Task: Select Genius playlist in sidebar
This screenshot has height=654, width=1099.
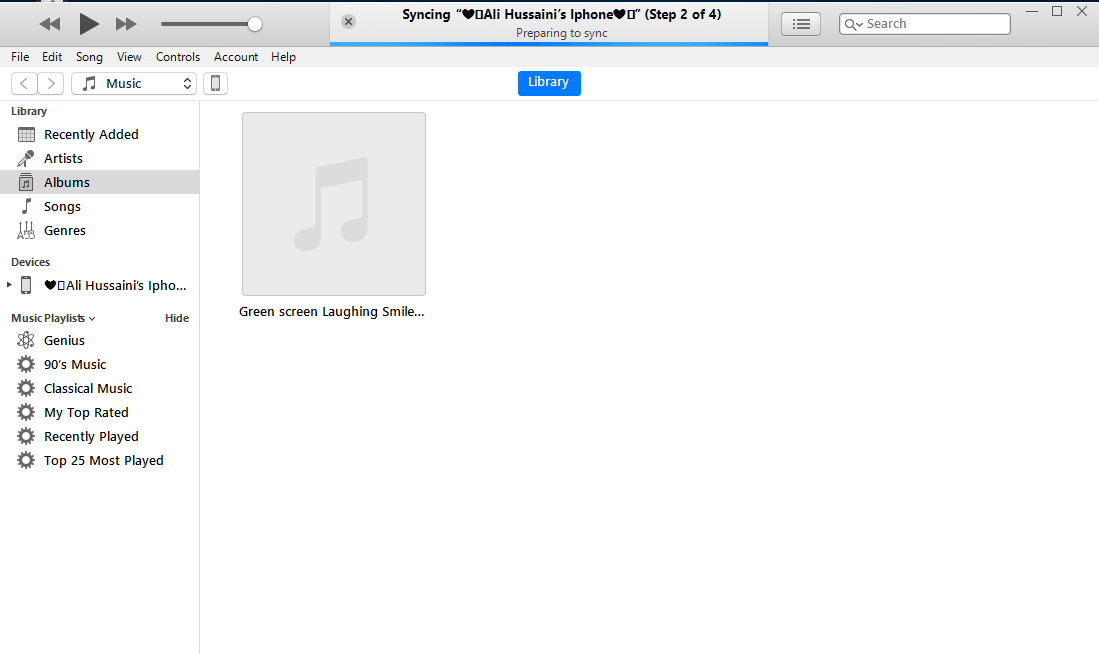Action: coord(64,341)
